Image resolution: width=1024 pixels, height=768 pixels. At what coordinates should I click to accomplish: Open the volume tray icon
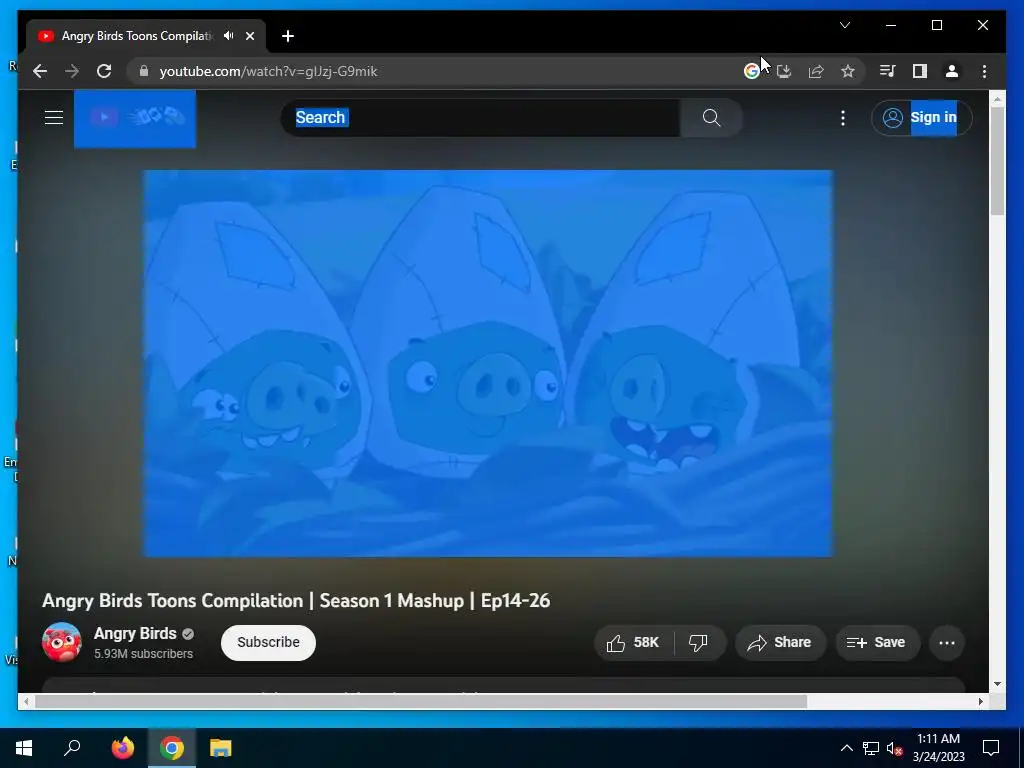(x=894, y=748)
